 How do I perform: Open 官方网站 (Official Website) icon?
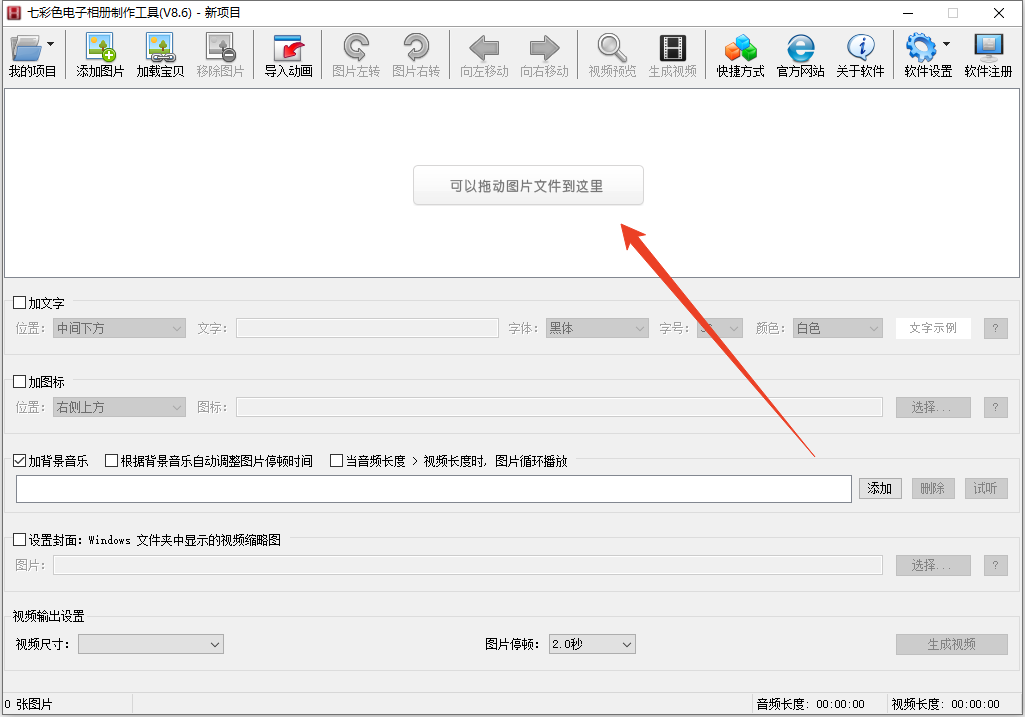click(x=800, y=48)
